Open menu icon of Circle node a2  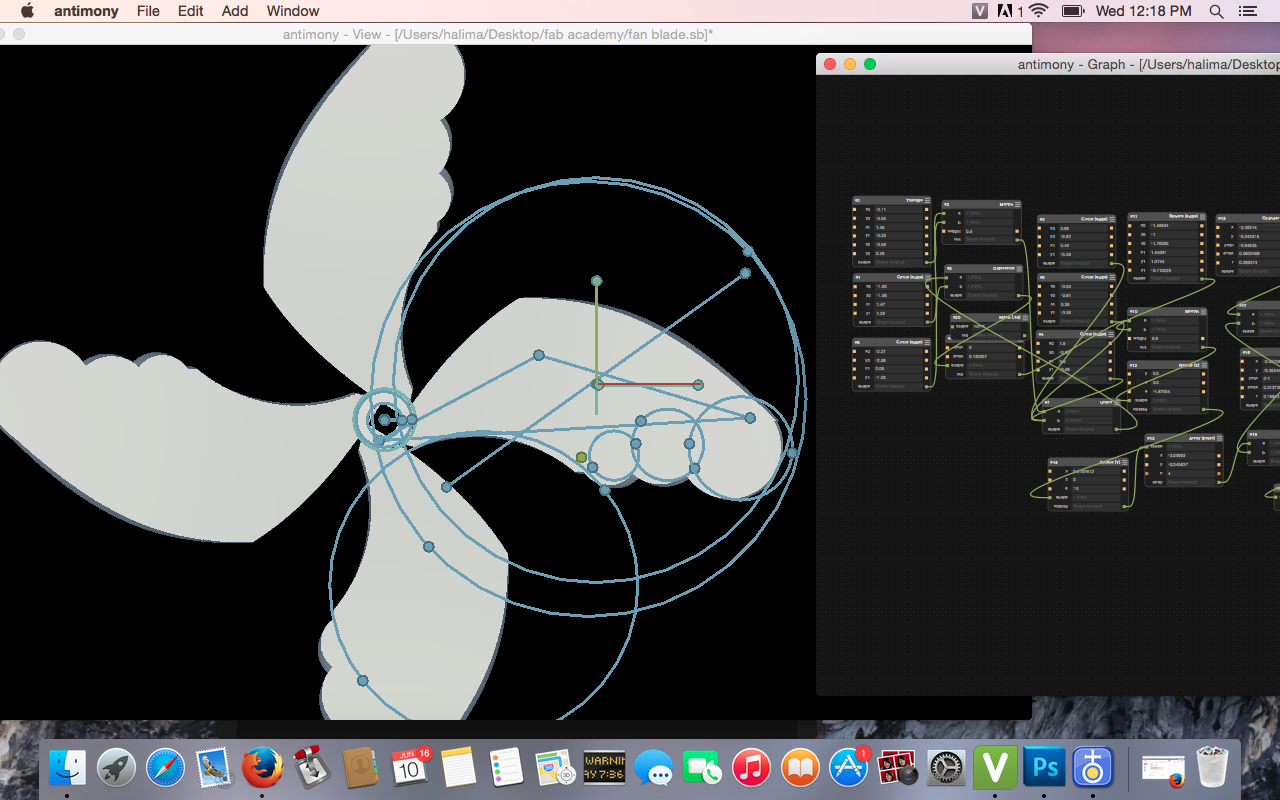(1112, 219)
